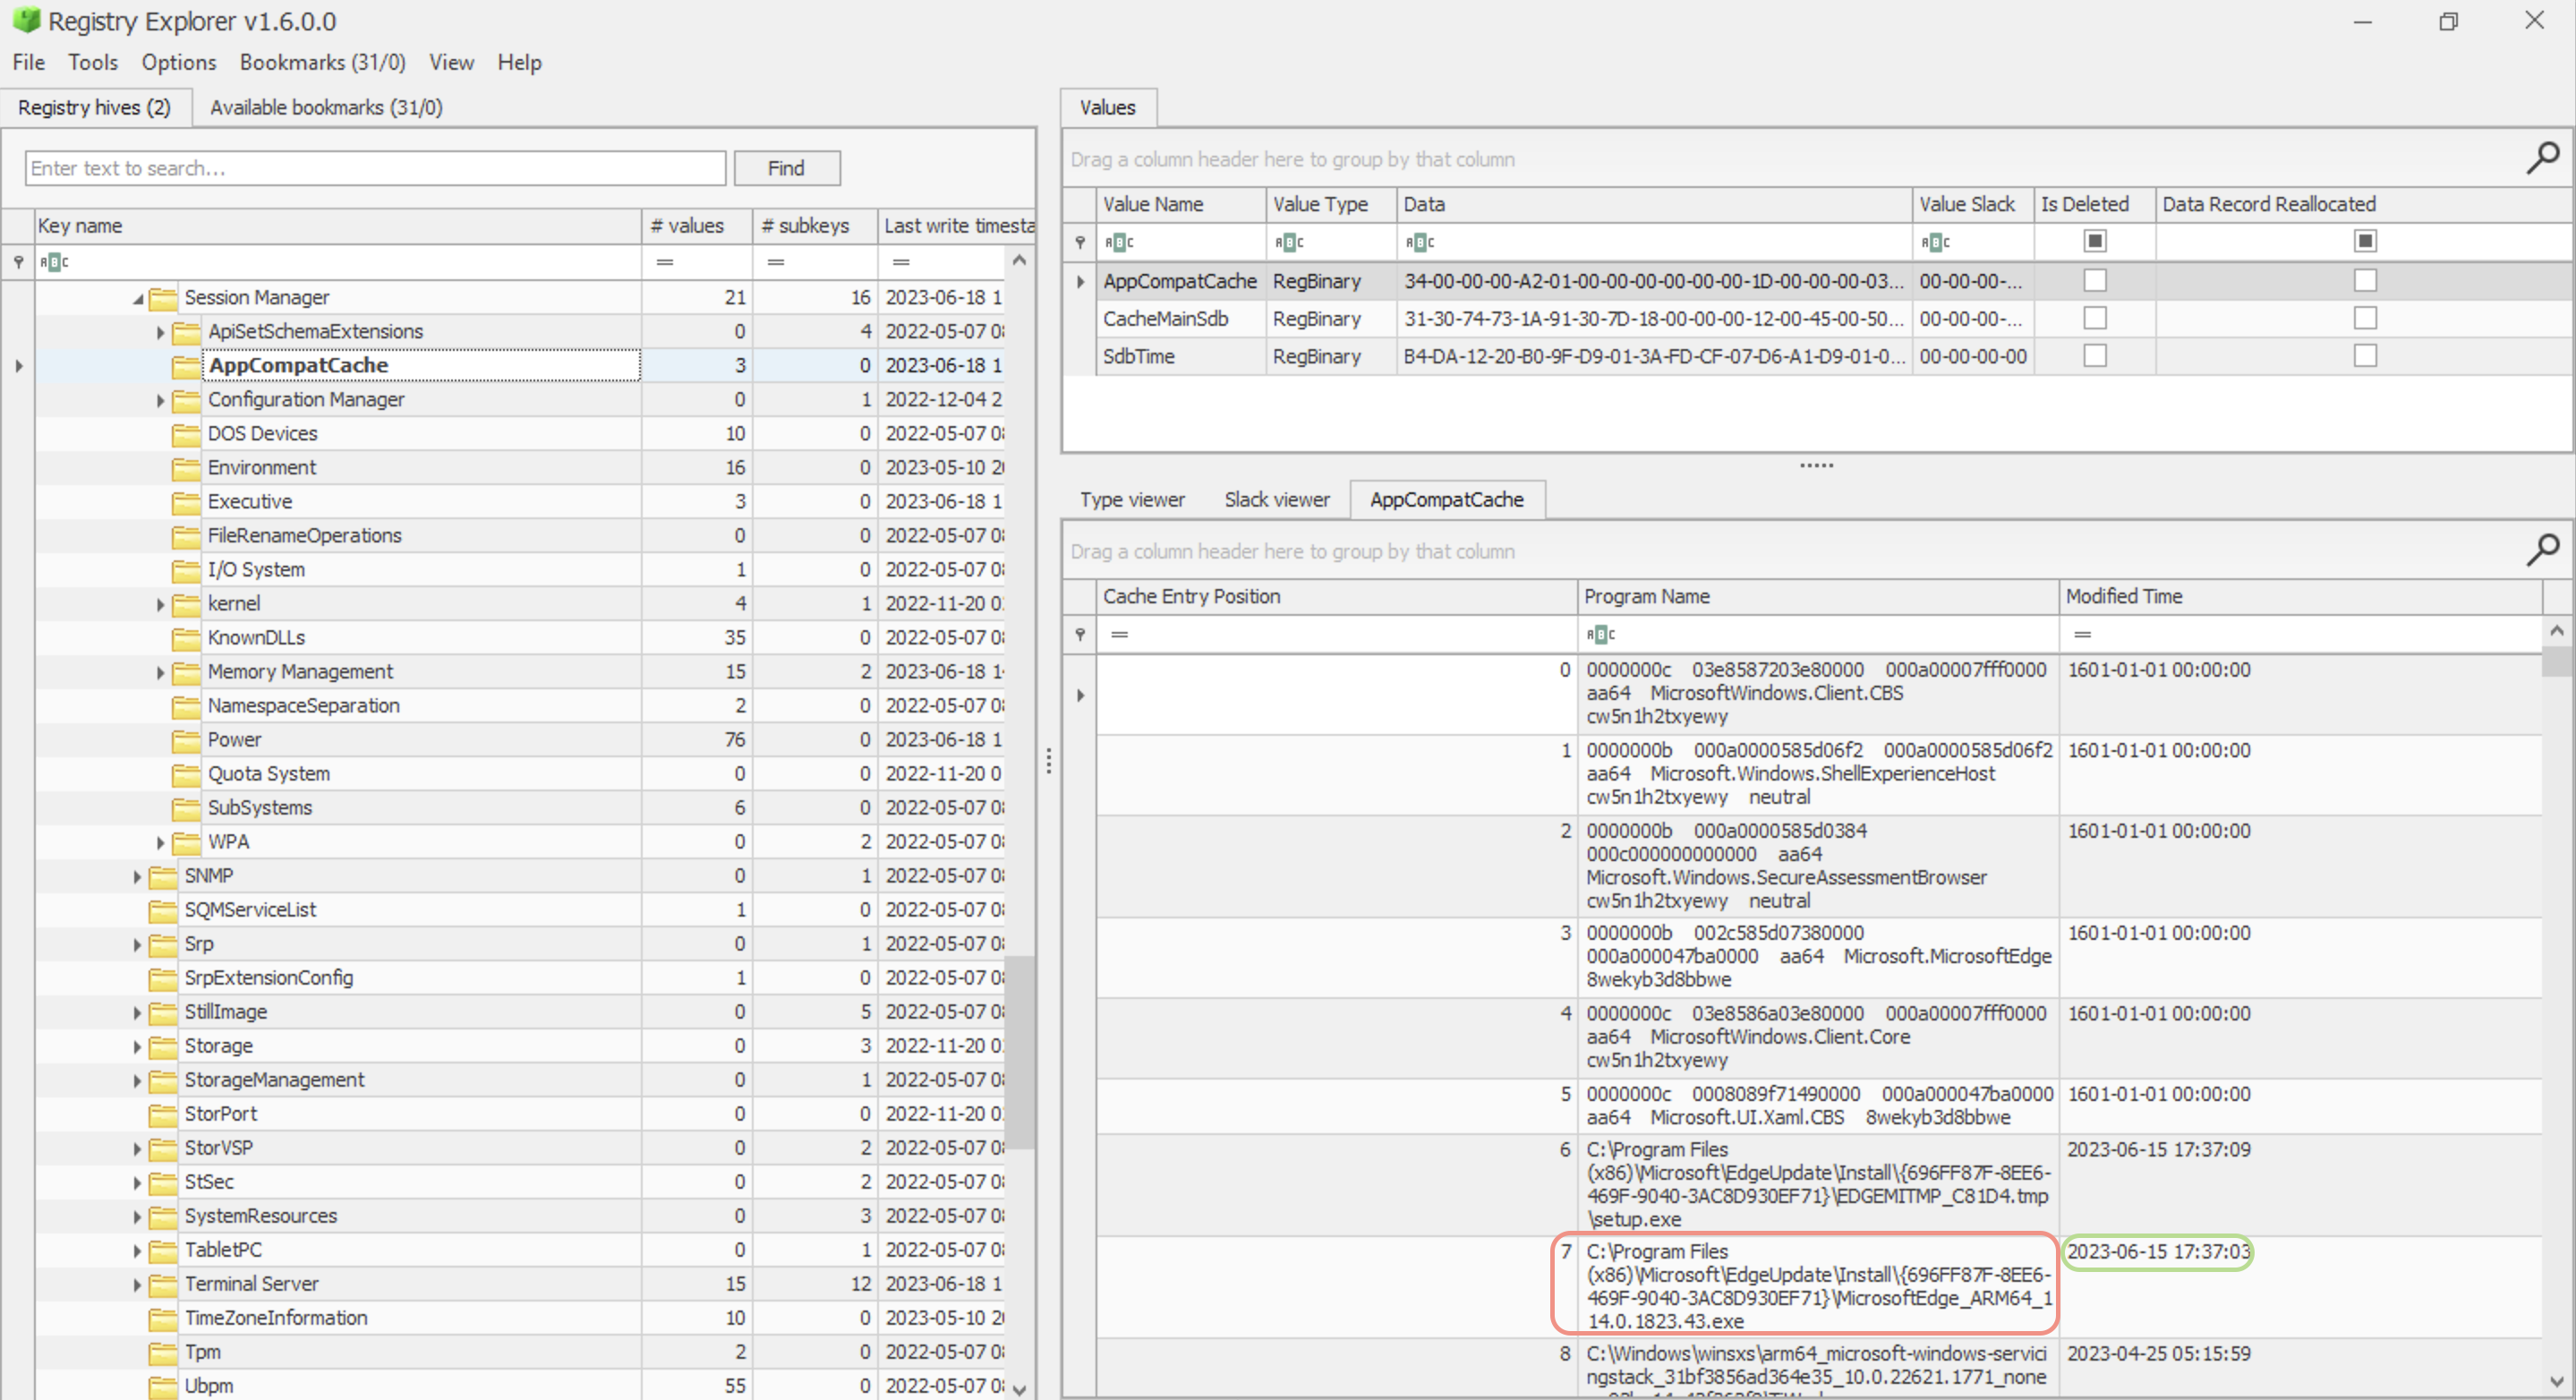2576x1400 pixels.
Task: Open the Tools menu
Action: 93,62
